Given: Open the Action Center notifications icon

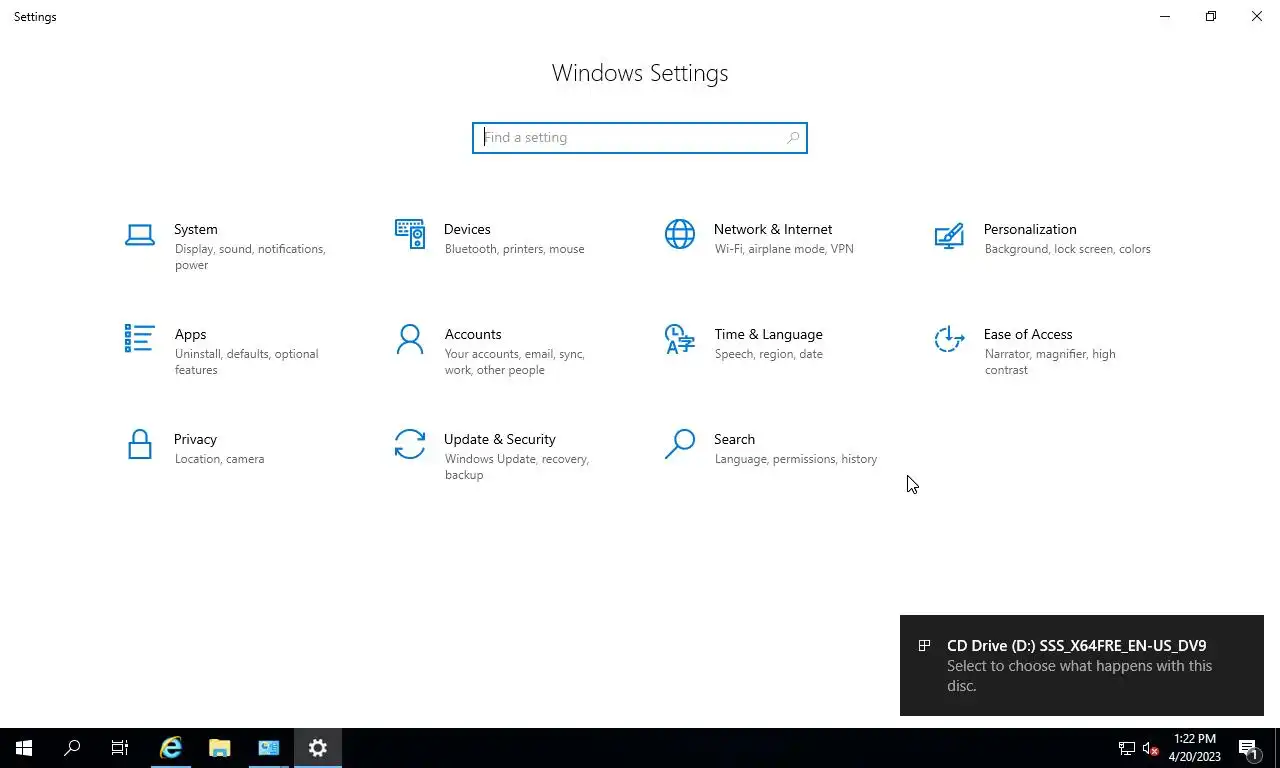Looking at the screenshot, I should [x=1248, y=748].
